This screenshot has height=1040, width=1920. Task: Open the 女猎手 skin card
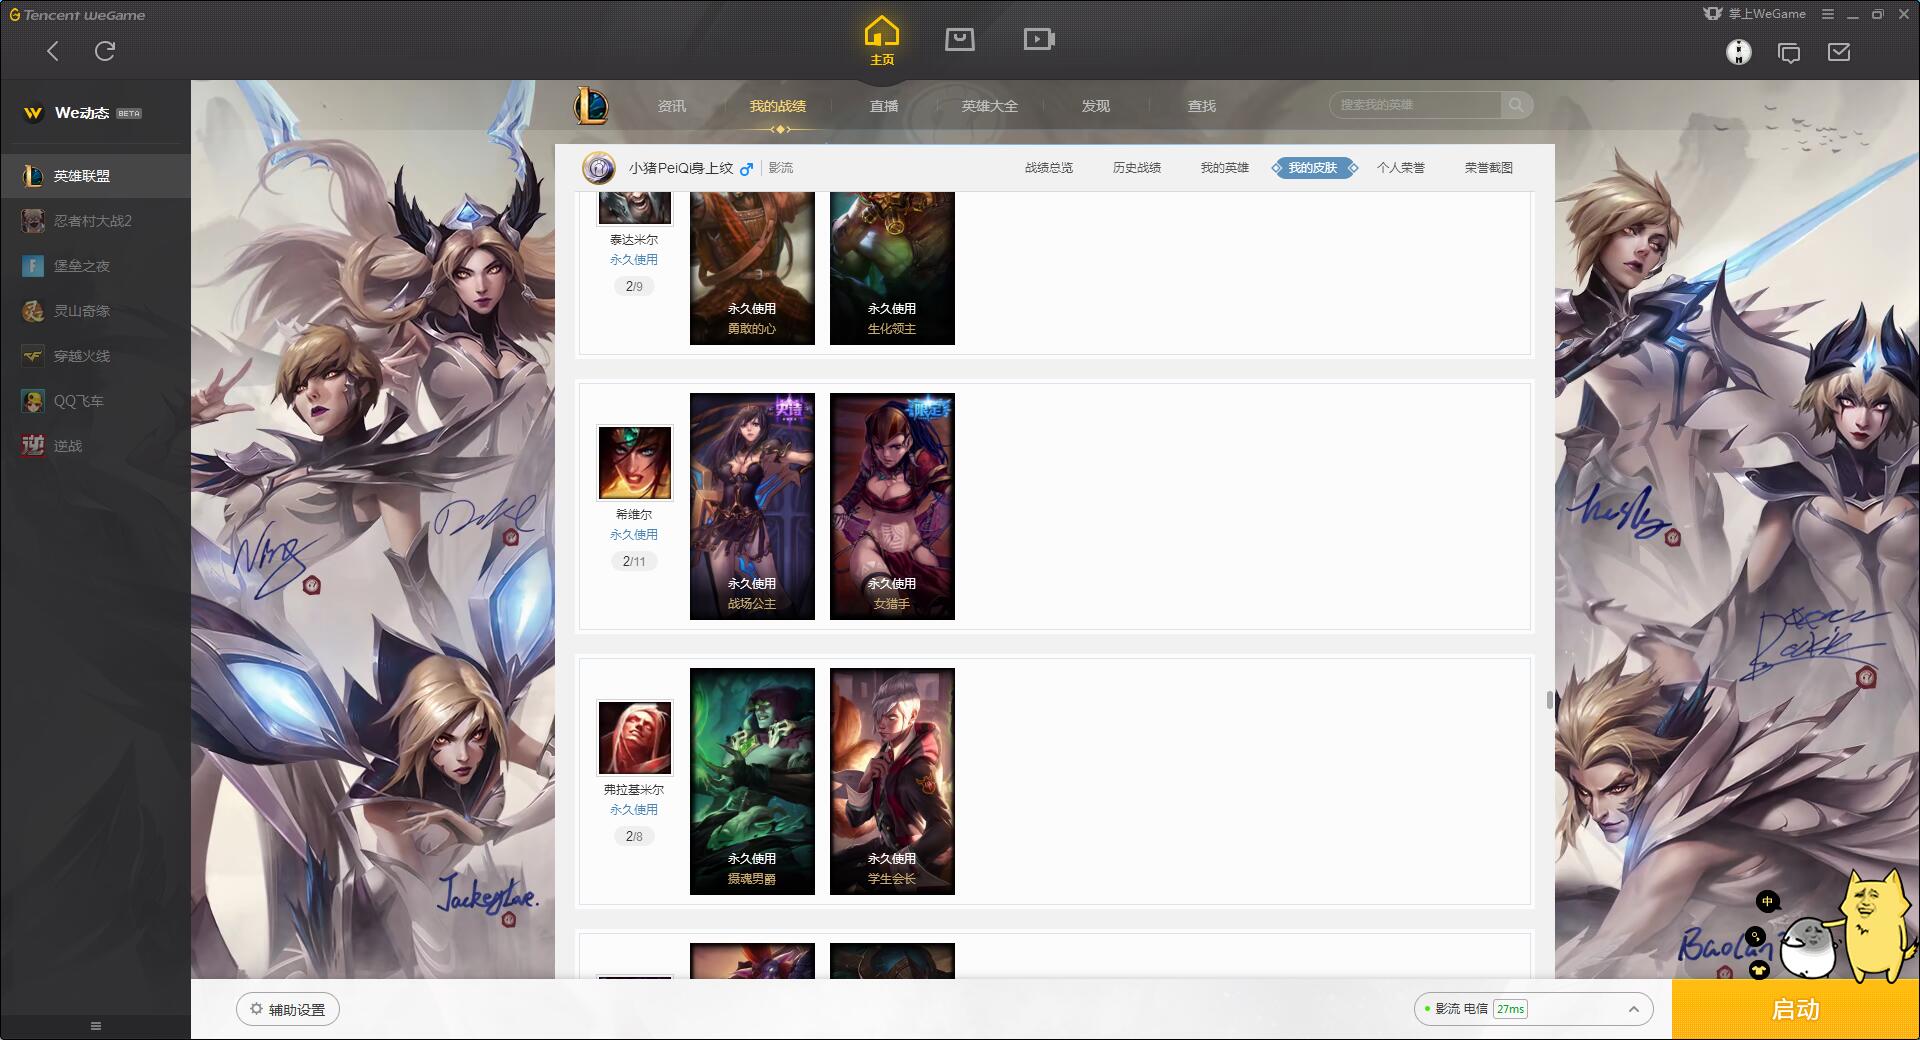coord(892,506)
